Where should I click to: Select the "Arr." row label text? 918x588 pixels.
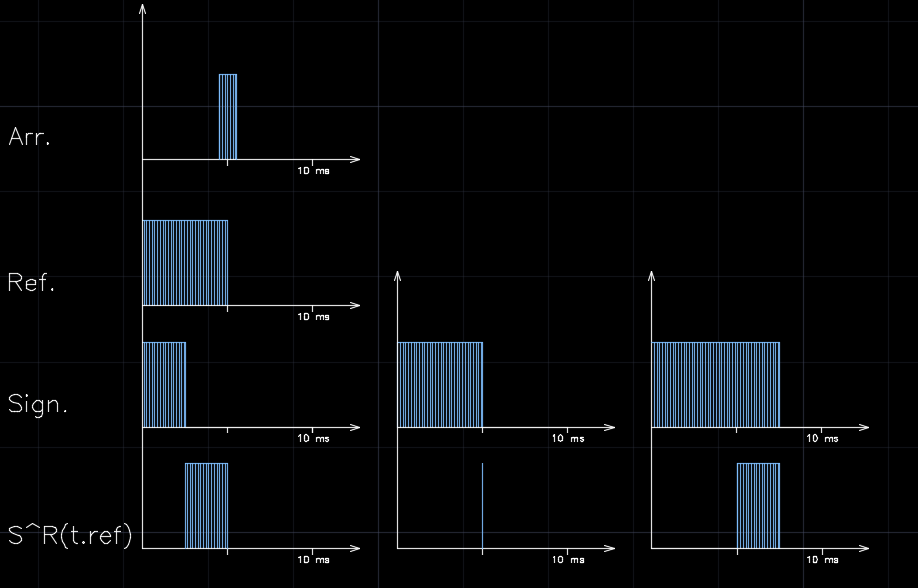click(29, 137)
